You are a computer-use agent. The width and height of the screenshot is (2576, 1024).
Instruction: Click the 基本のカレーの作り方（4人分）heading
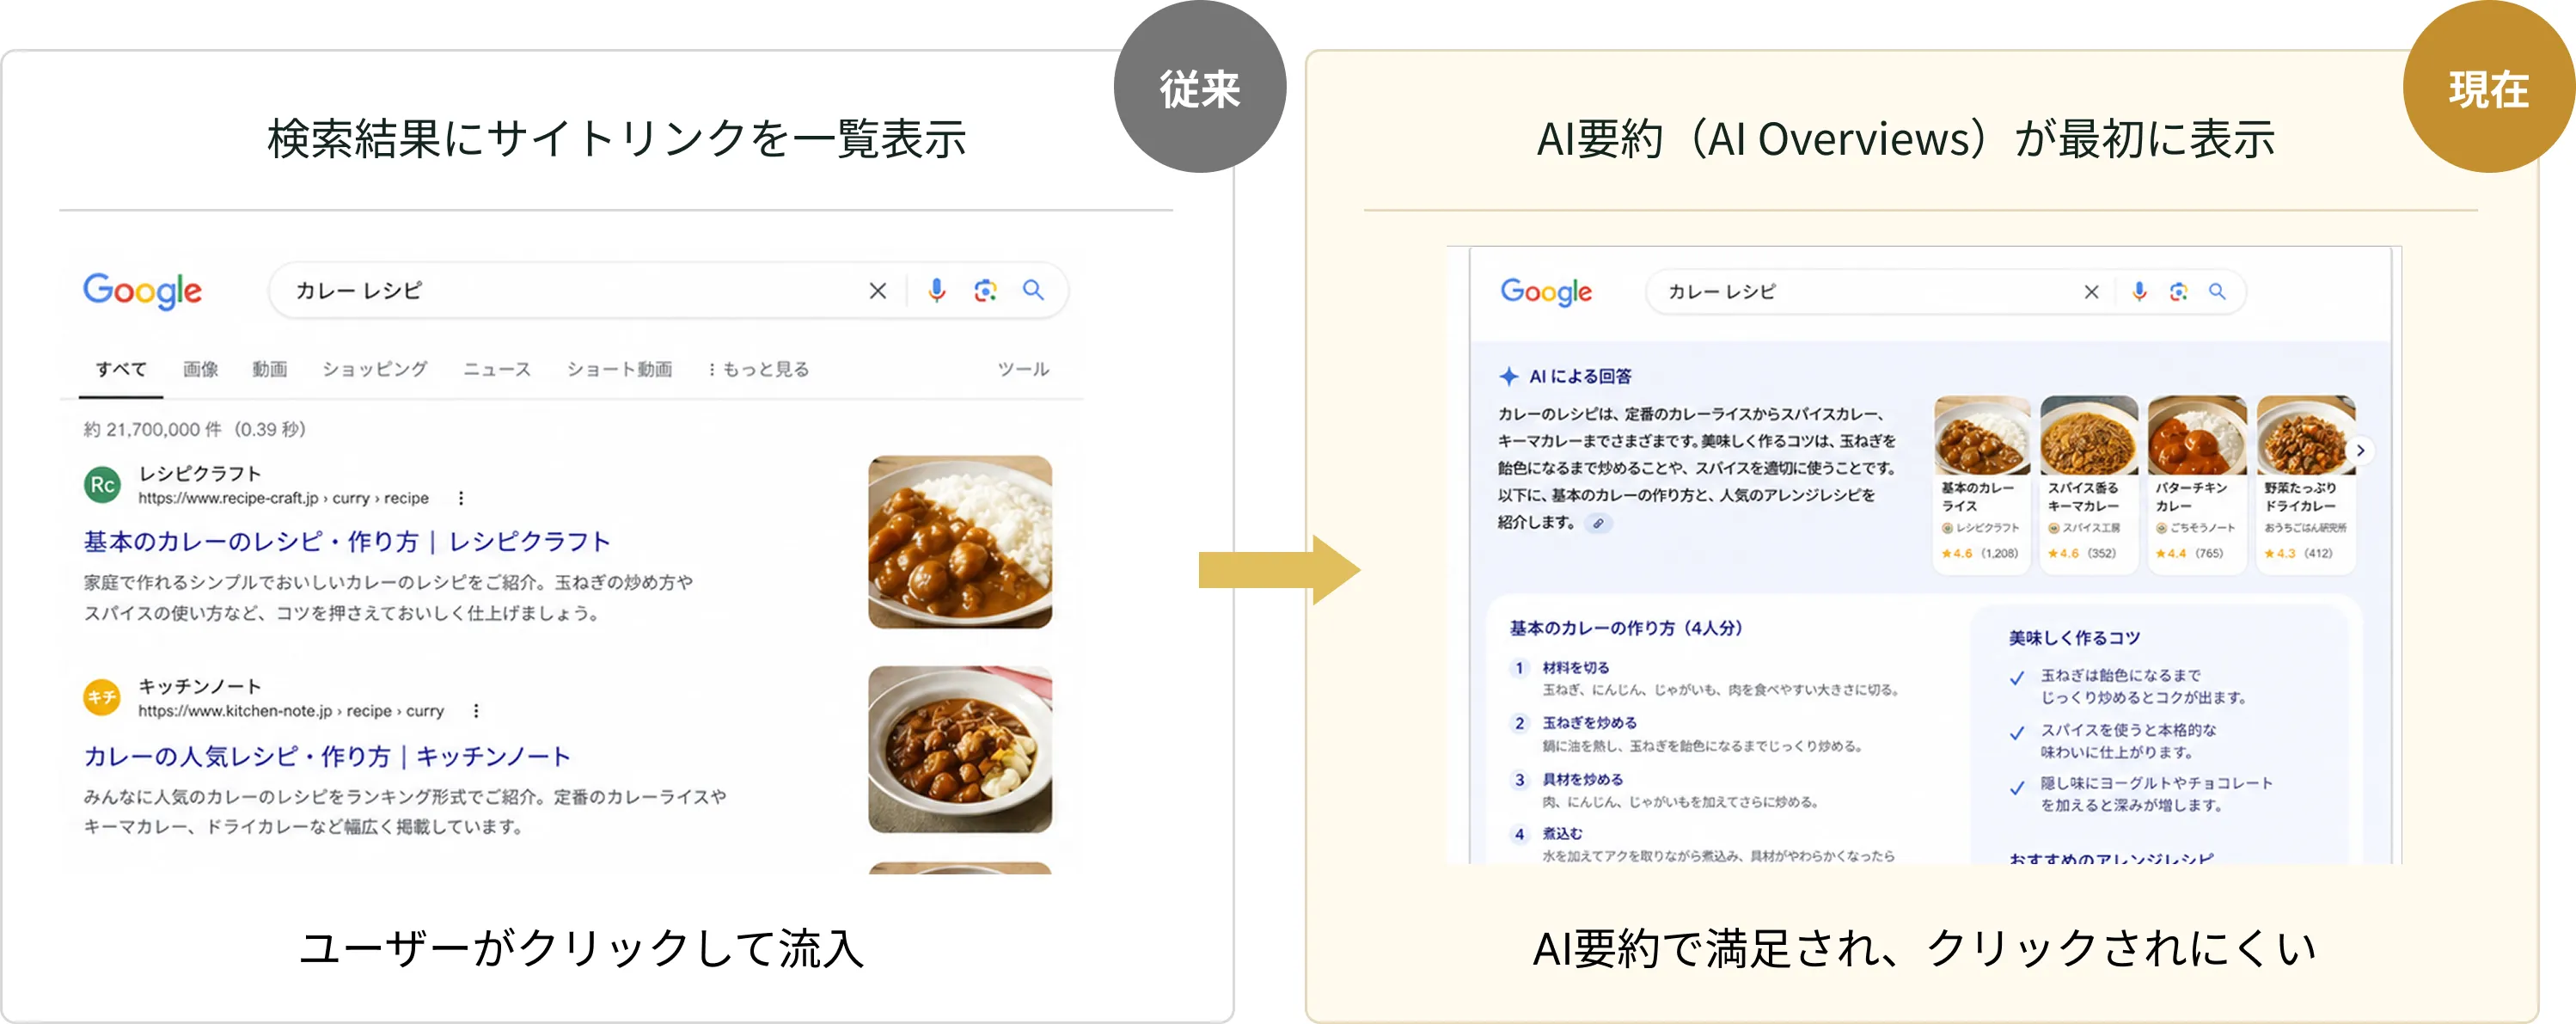(1626, 628)
